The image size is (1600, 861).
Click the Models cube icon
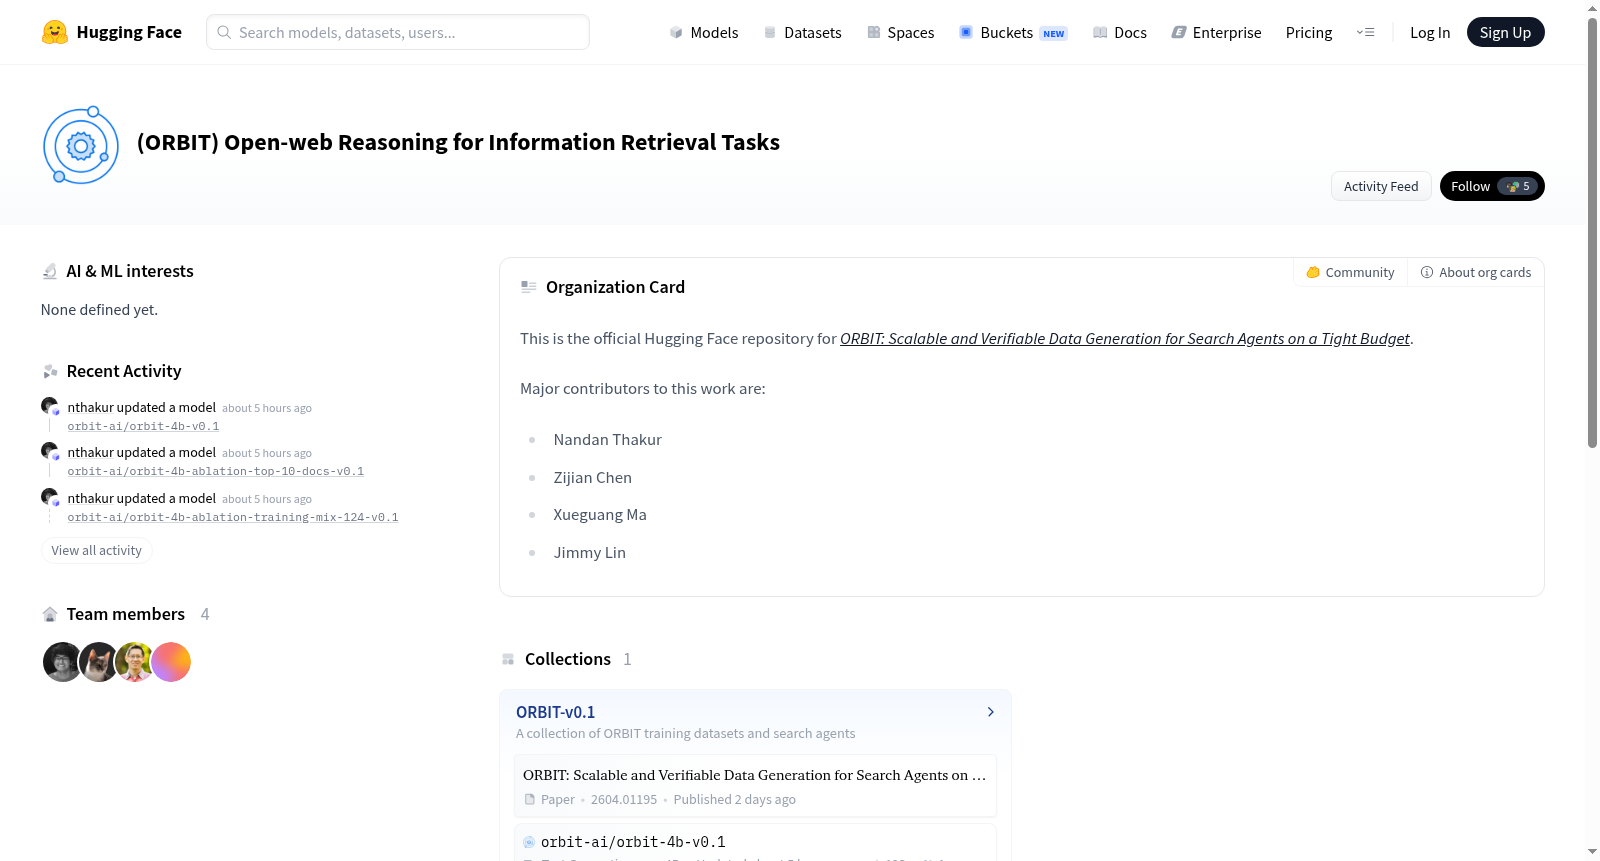pos(676,33)
